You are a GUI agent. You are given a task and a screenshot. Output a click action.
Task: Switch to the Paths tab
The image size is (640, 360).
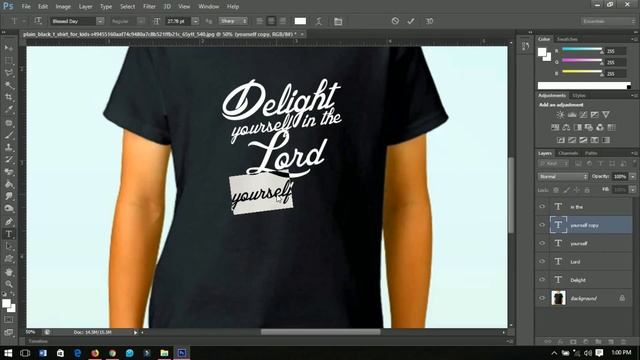point(591,153)
